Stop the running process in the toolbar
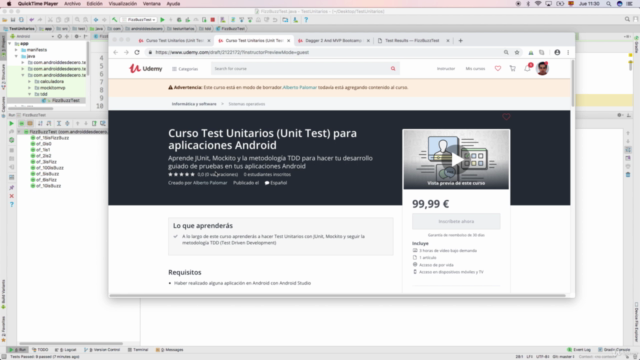 click(x=213, y=20)
